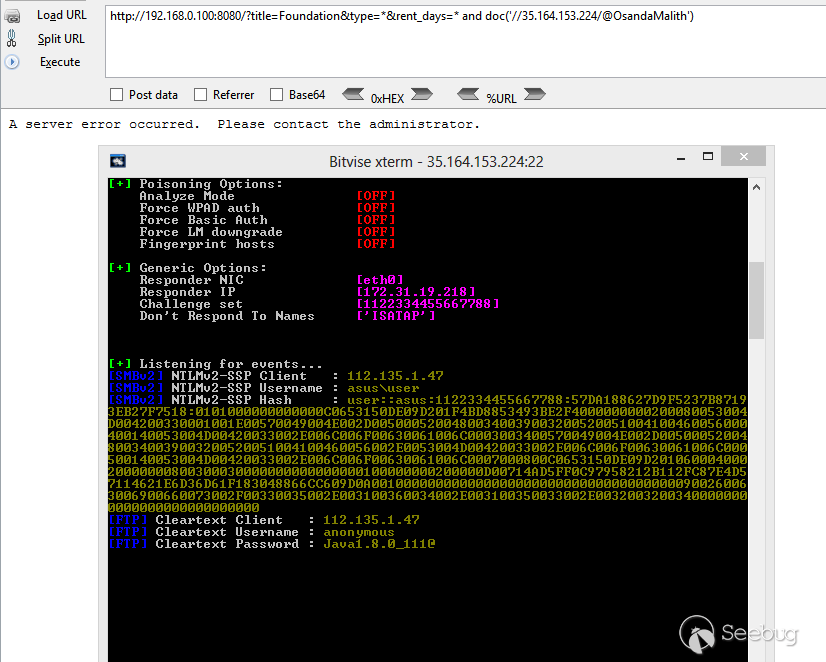Click the Split URL button label
Viewport: 826px width, 662px height.
pyautogui.click(x=61, y=39)
